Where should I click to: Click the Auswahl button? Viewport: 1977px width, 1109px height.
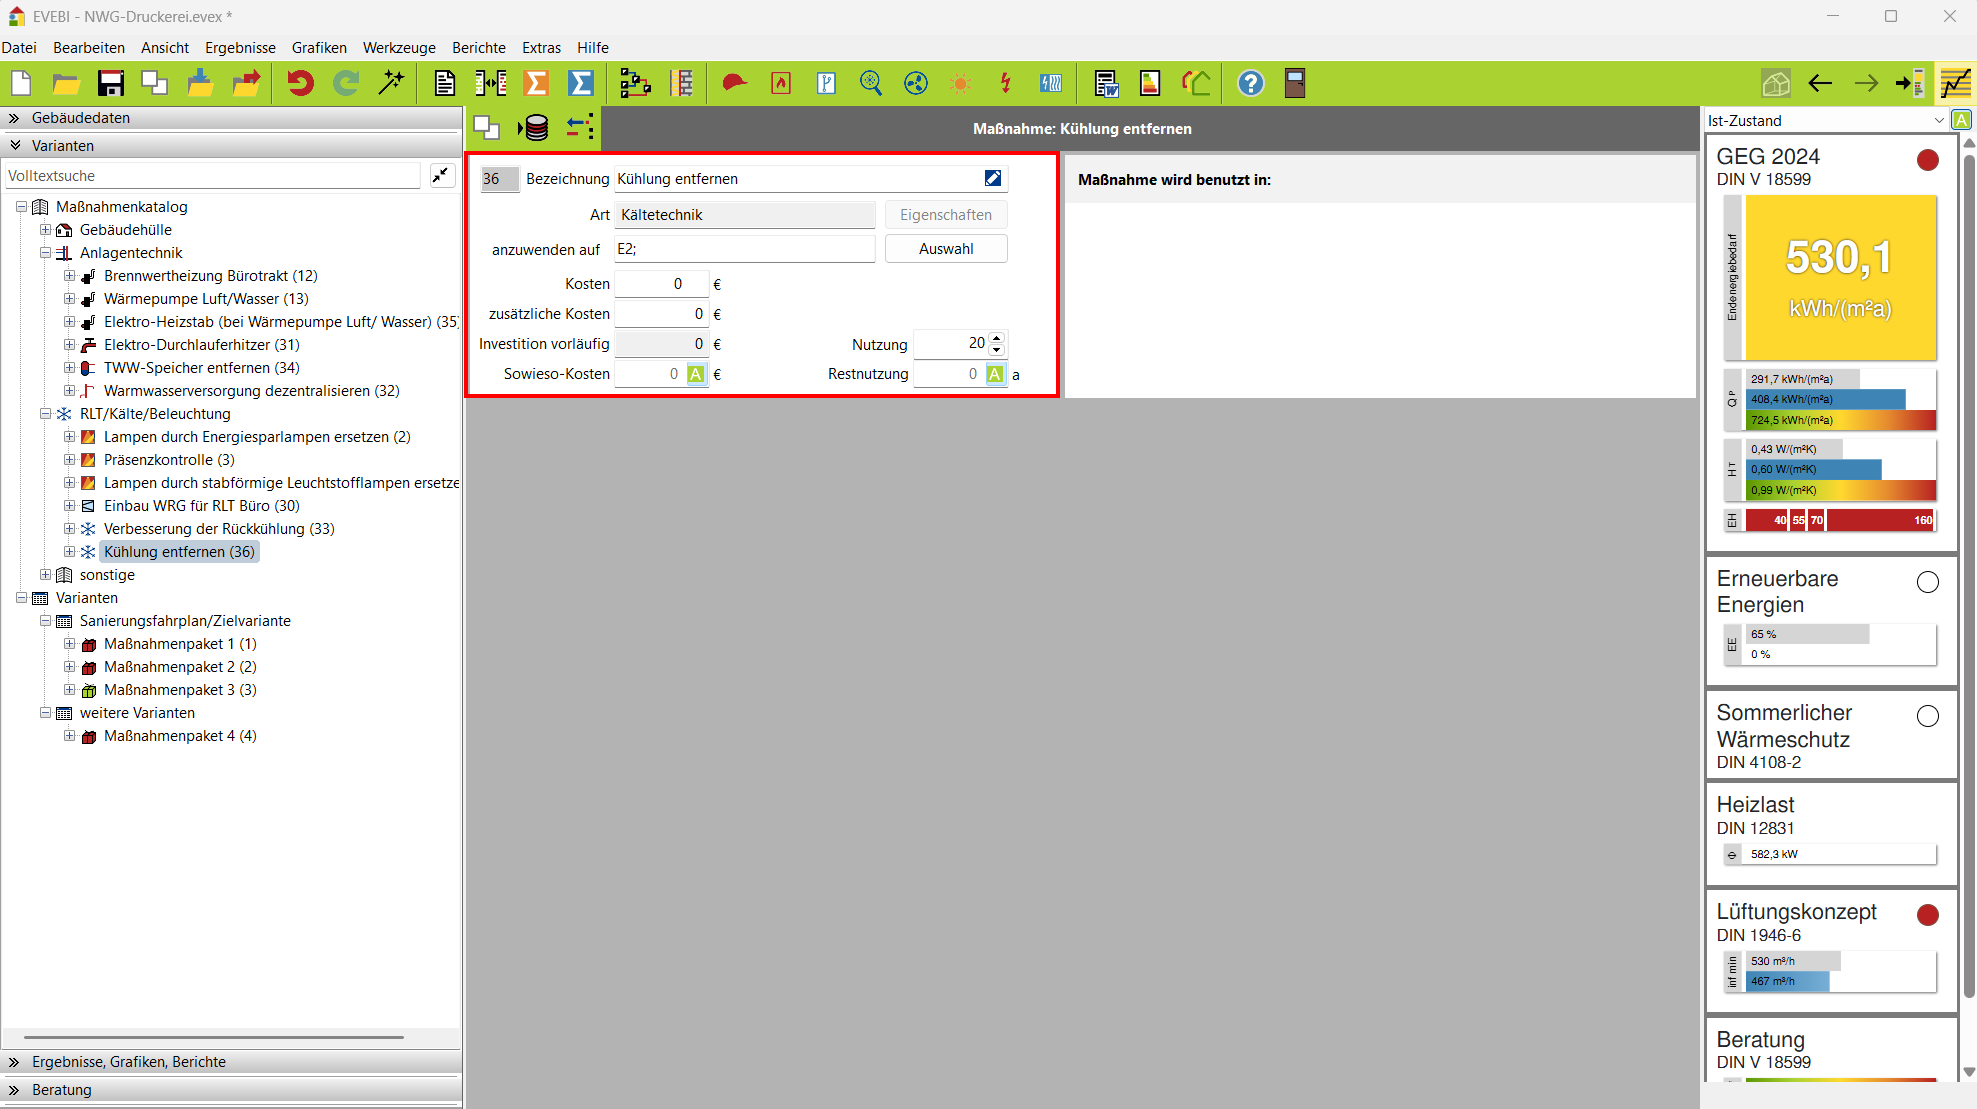tap(945, 249)
